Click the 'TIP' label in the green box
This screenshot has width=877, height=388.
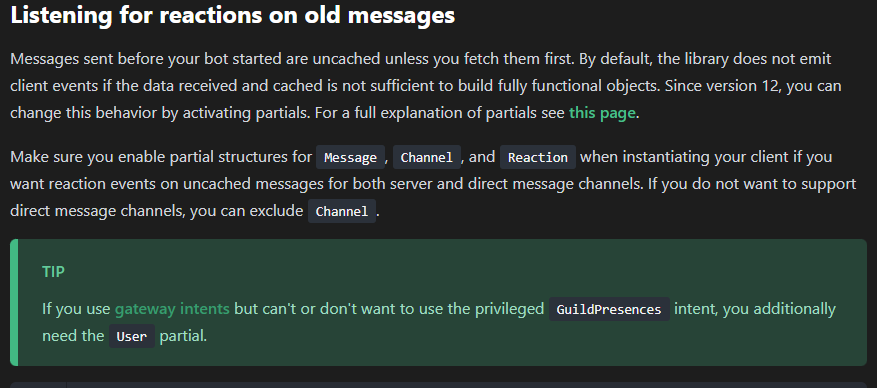[x=53, y=272]
